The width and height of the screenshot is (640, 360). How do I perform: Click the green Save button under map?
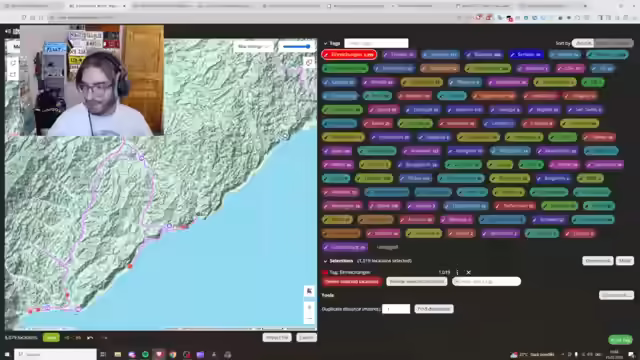(x=51, y=338)
